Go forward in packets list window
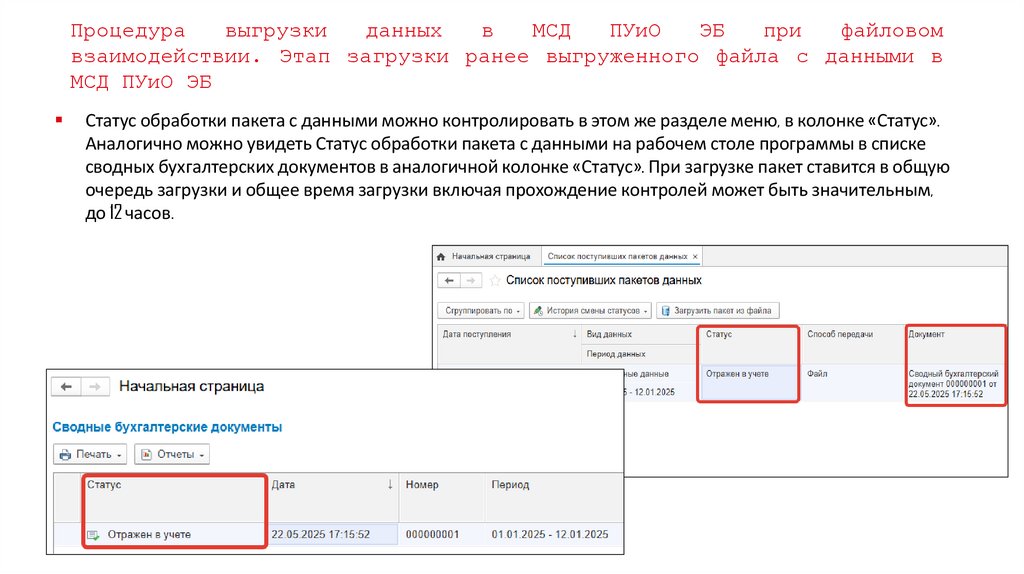Viewport: 1024px width, 574px height. (x=471, y=280)
